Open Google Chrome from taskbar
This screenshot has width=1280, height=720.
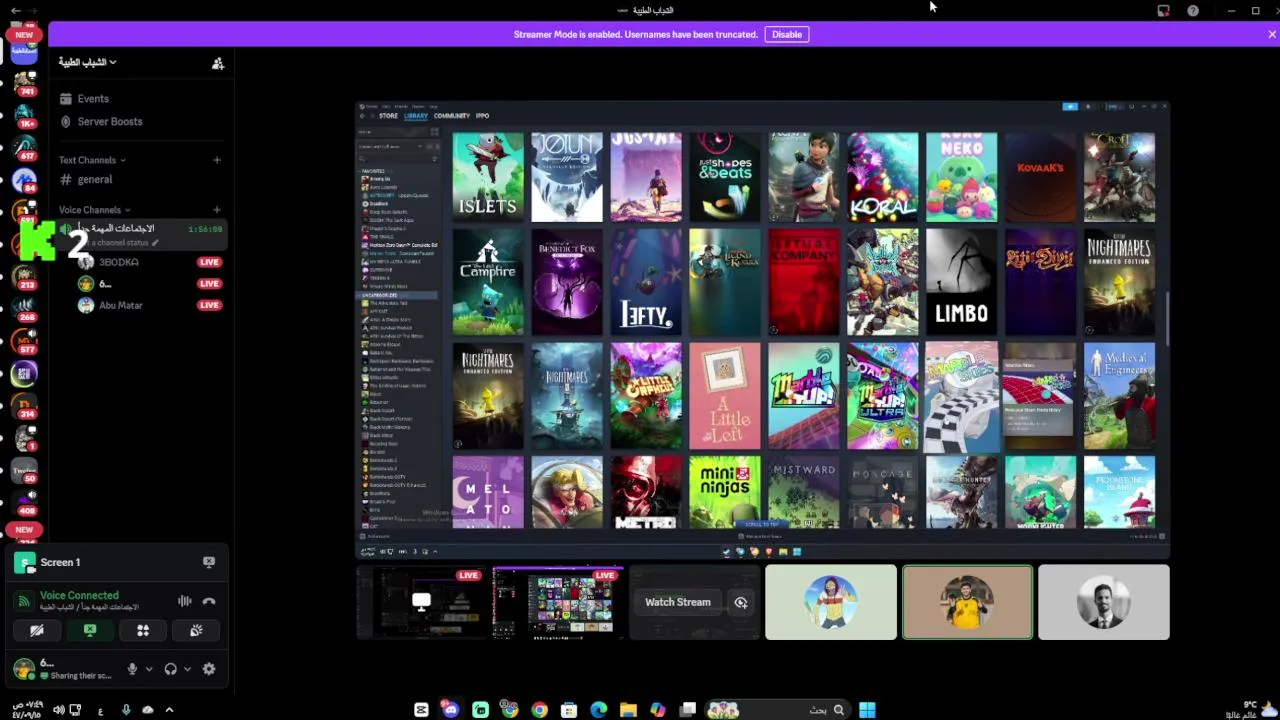[x=539, y=710]
